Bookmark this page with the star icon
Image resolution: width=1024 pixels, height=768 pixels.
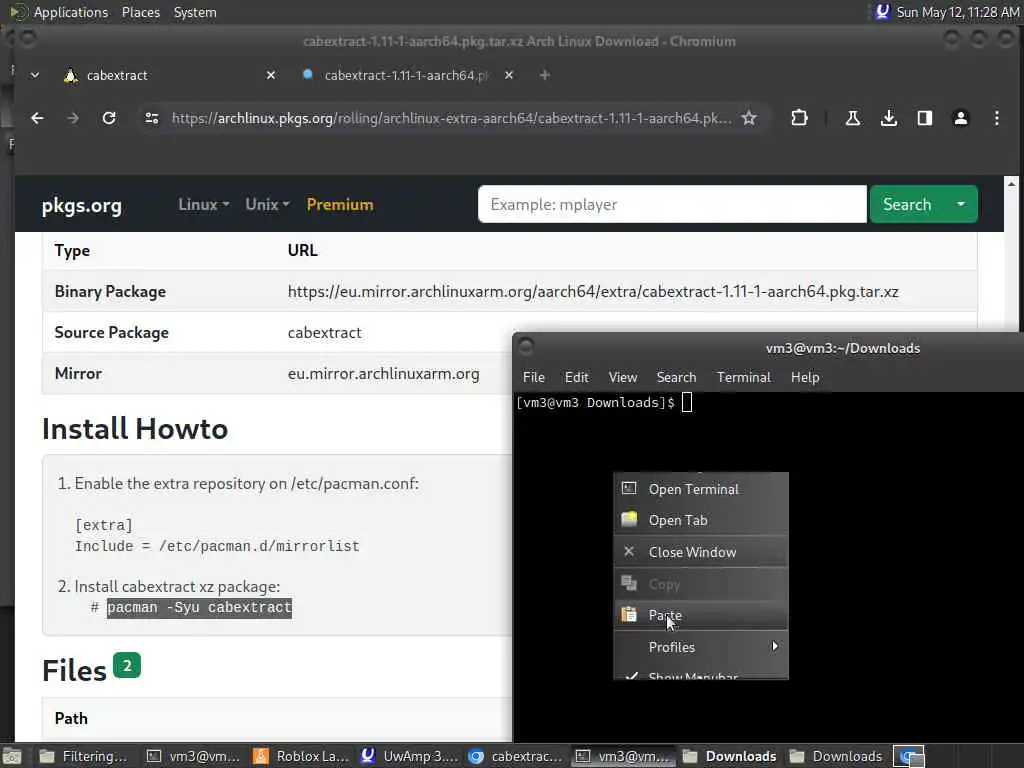749,118
